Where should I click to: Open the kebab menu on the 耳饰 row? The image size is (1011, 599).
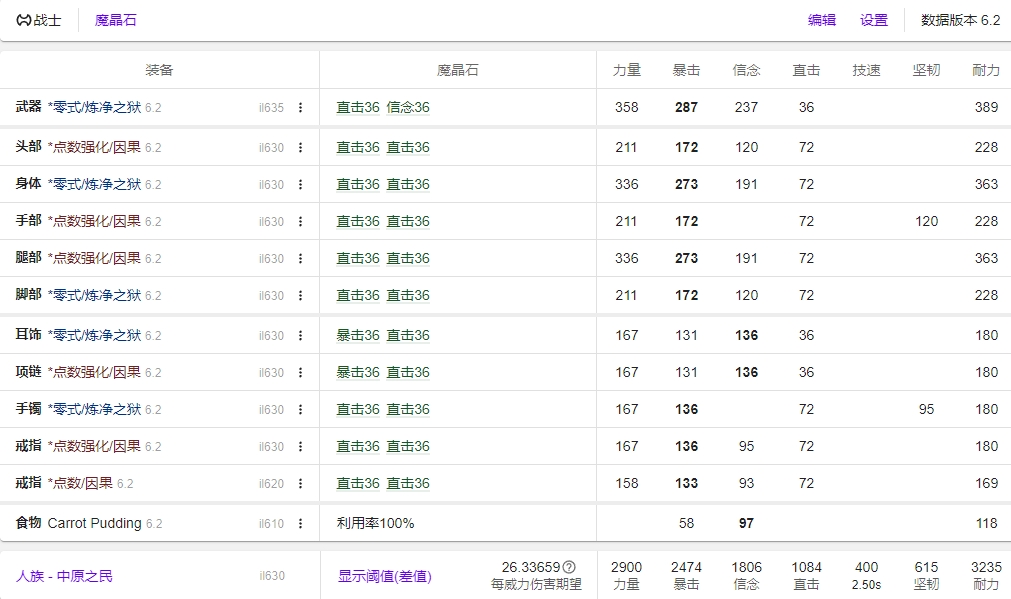[x=300, y=333]
